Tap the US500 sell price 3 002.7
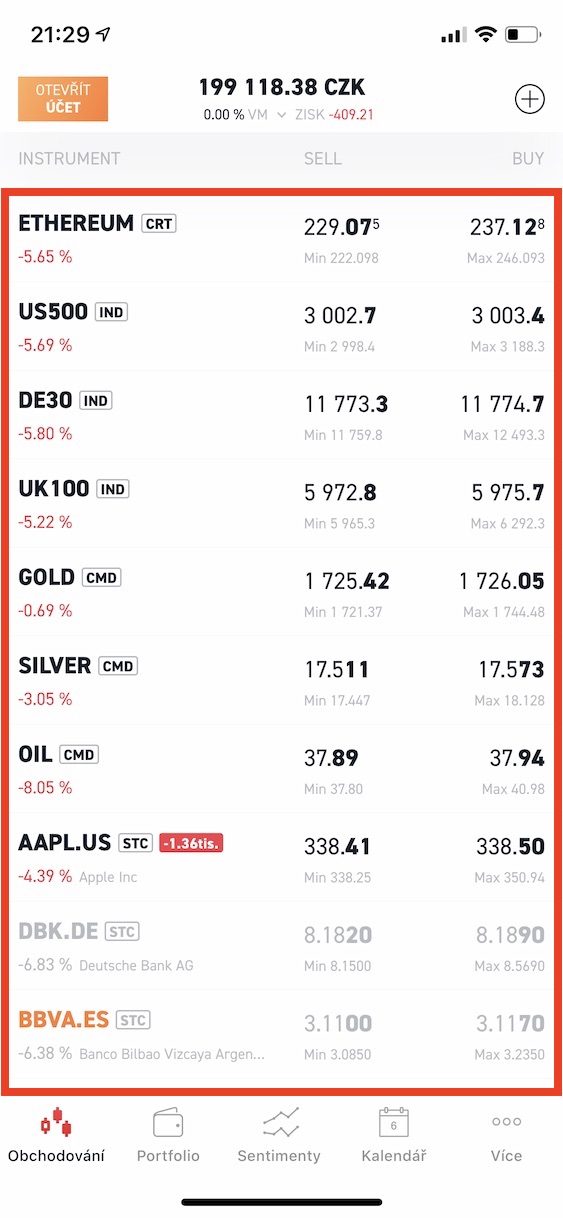Viewport: 563px width, 1218px height. [340, 317]
